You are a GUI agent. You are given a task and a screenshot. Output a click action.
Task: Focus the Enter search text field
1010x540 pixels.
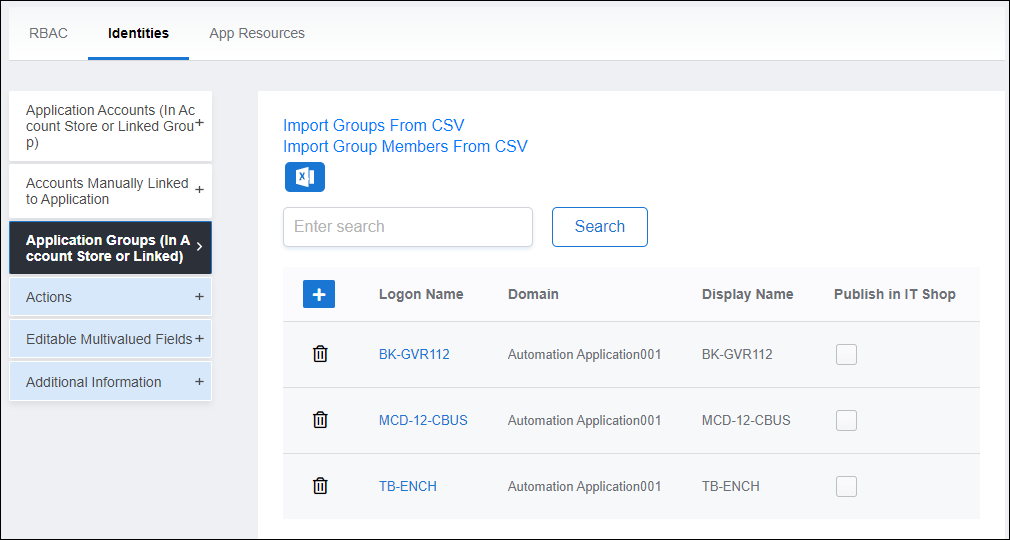(408, 227)
